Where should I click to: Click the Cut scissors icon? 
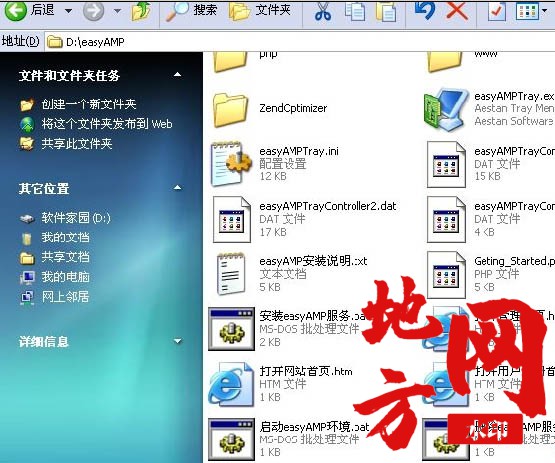pos(323,11)
